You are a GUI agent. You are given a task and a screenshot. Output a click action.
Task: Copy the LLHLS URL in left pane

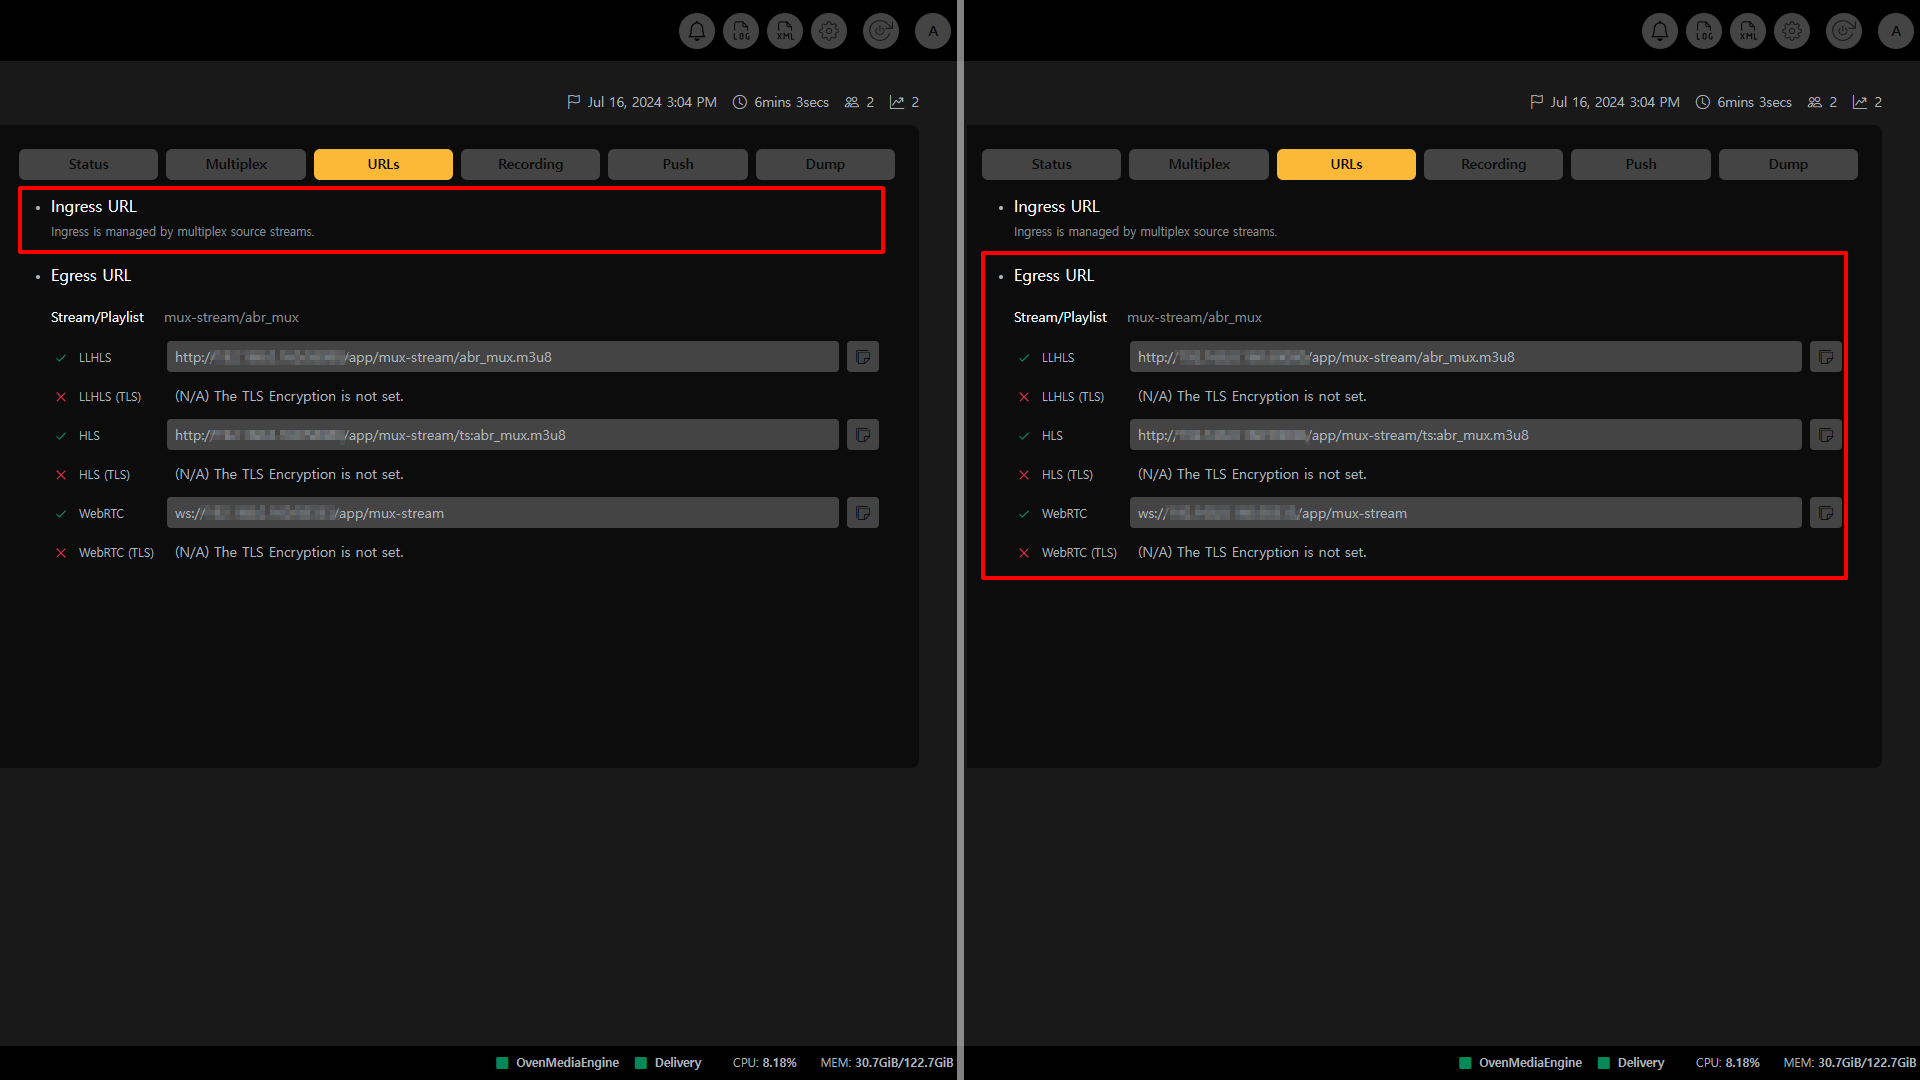point(862,357)
